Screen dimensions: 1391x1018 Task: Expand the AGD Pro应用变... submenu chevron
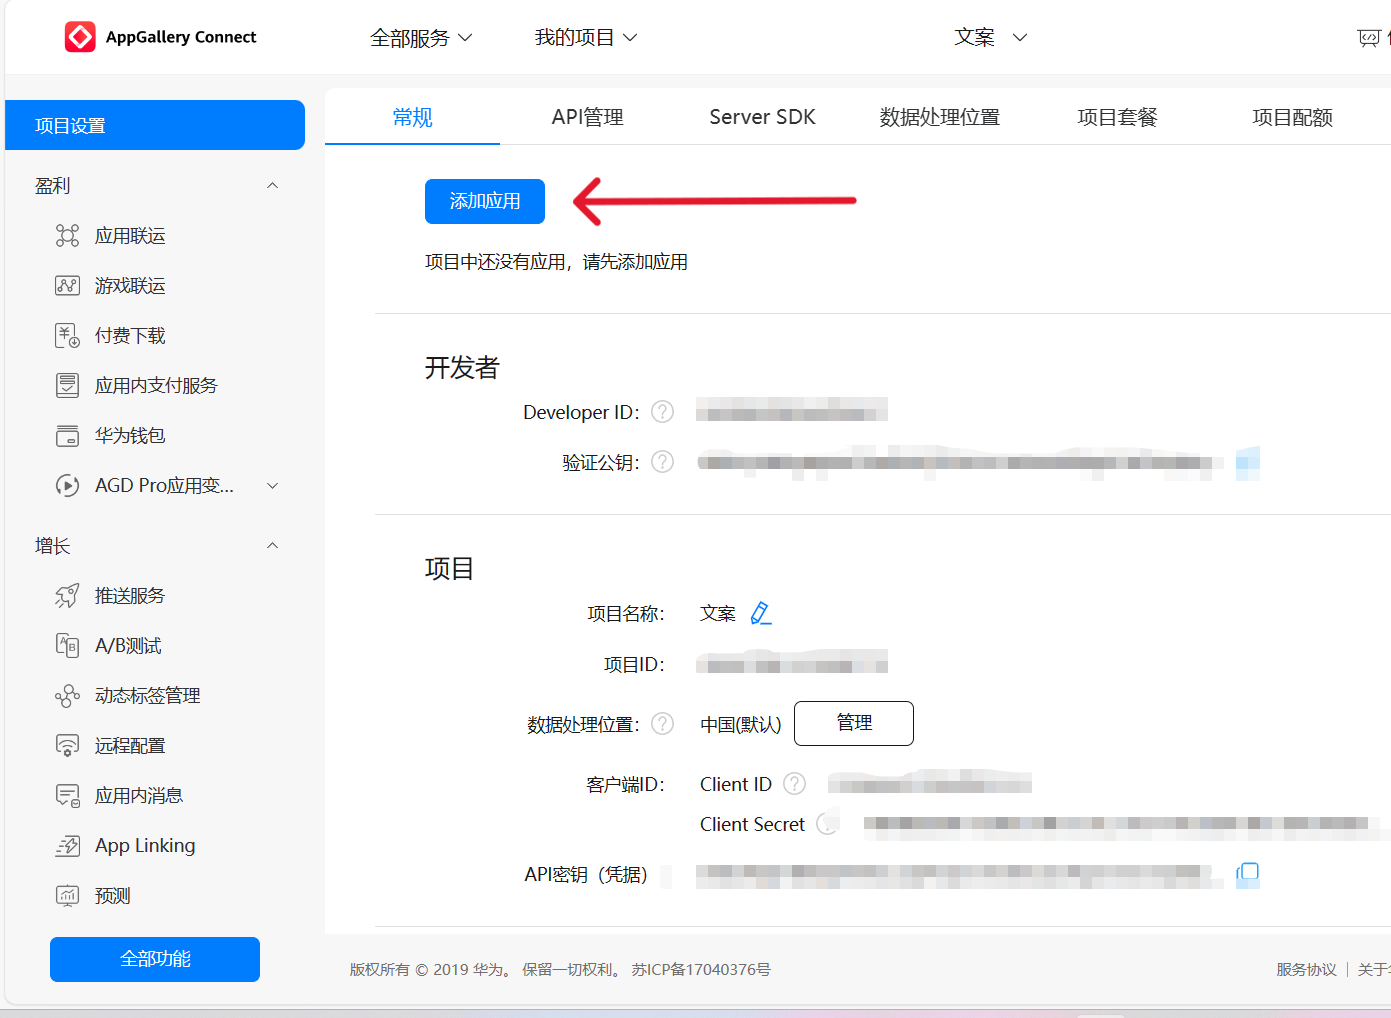coord(272,486)
